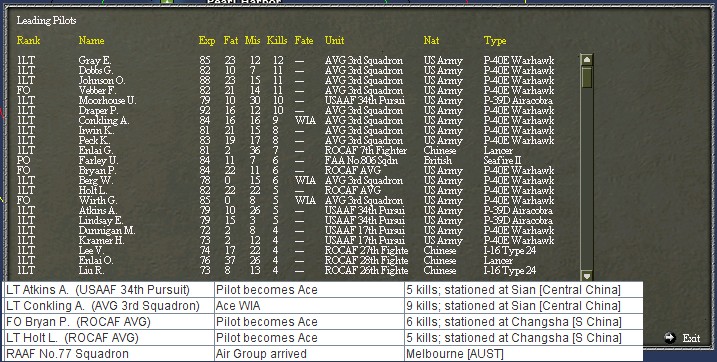Click the pilot list scrollbar thumb
717x362 pixels.
point(586,77)
